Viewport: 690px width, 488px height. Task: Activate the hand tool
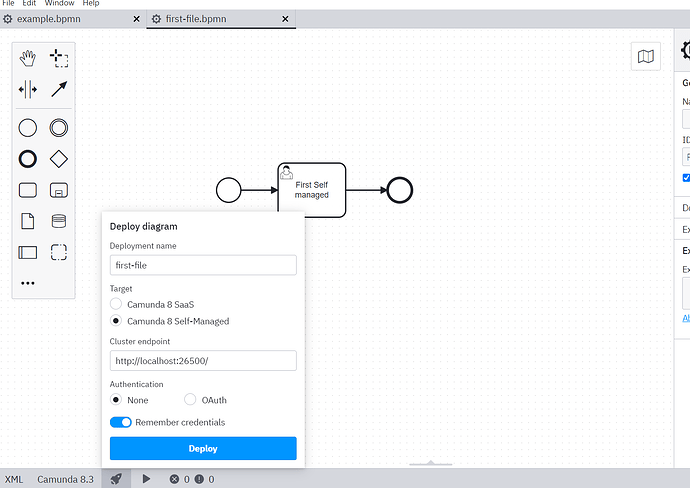[x=28, y=58]
